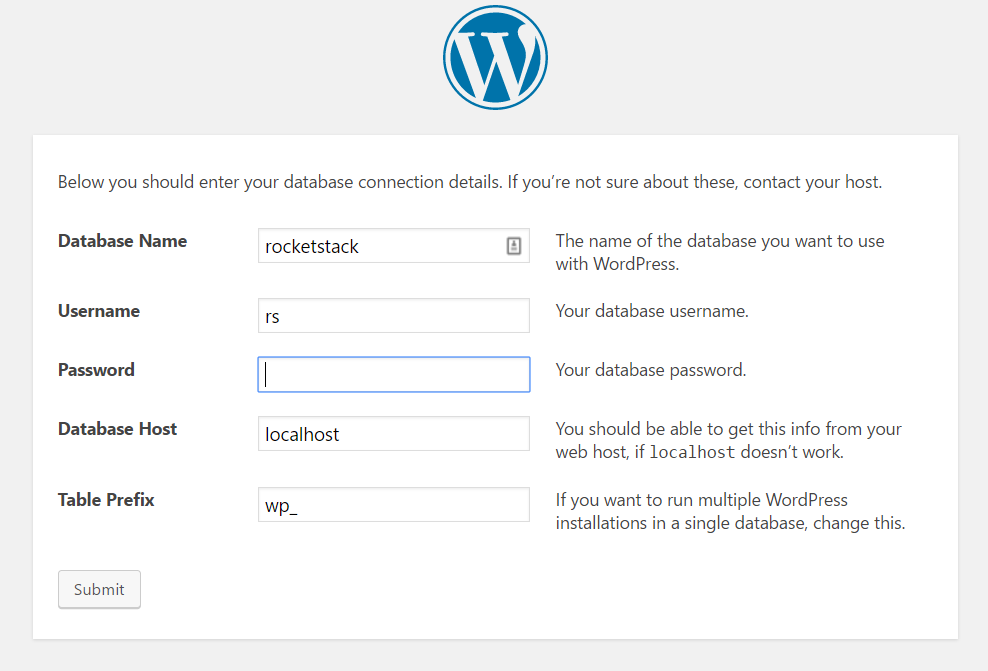Submit the database connection form
The image size is (988, 671).
99,589
